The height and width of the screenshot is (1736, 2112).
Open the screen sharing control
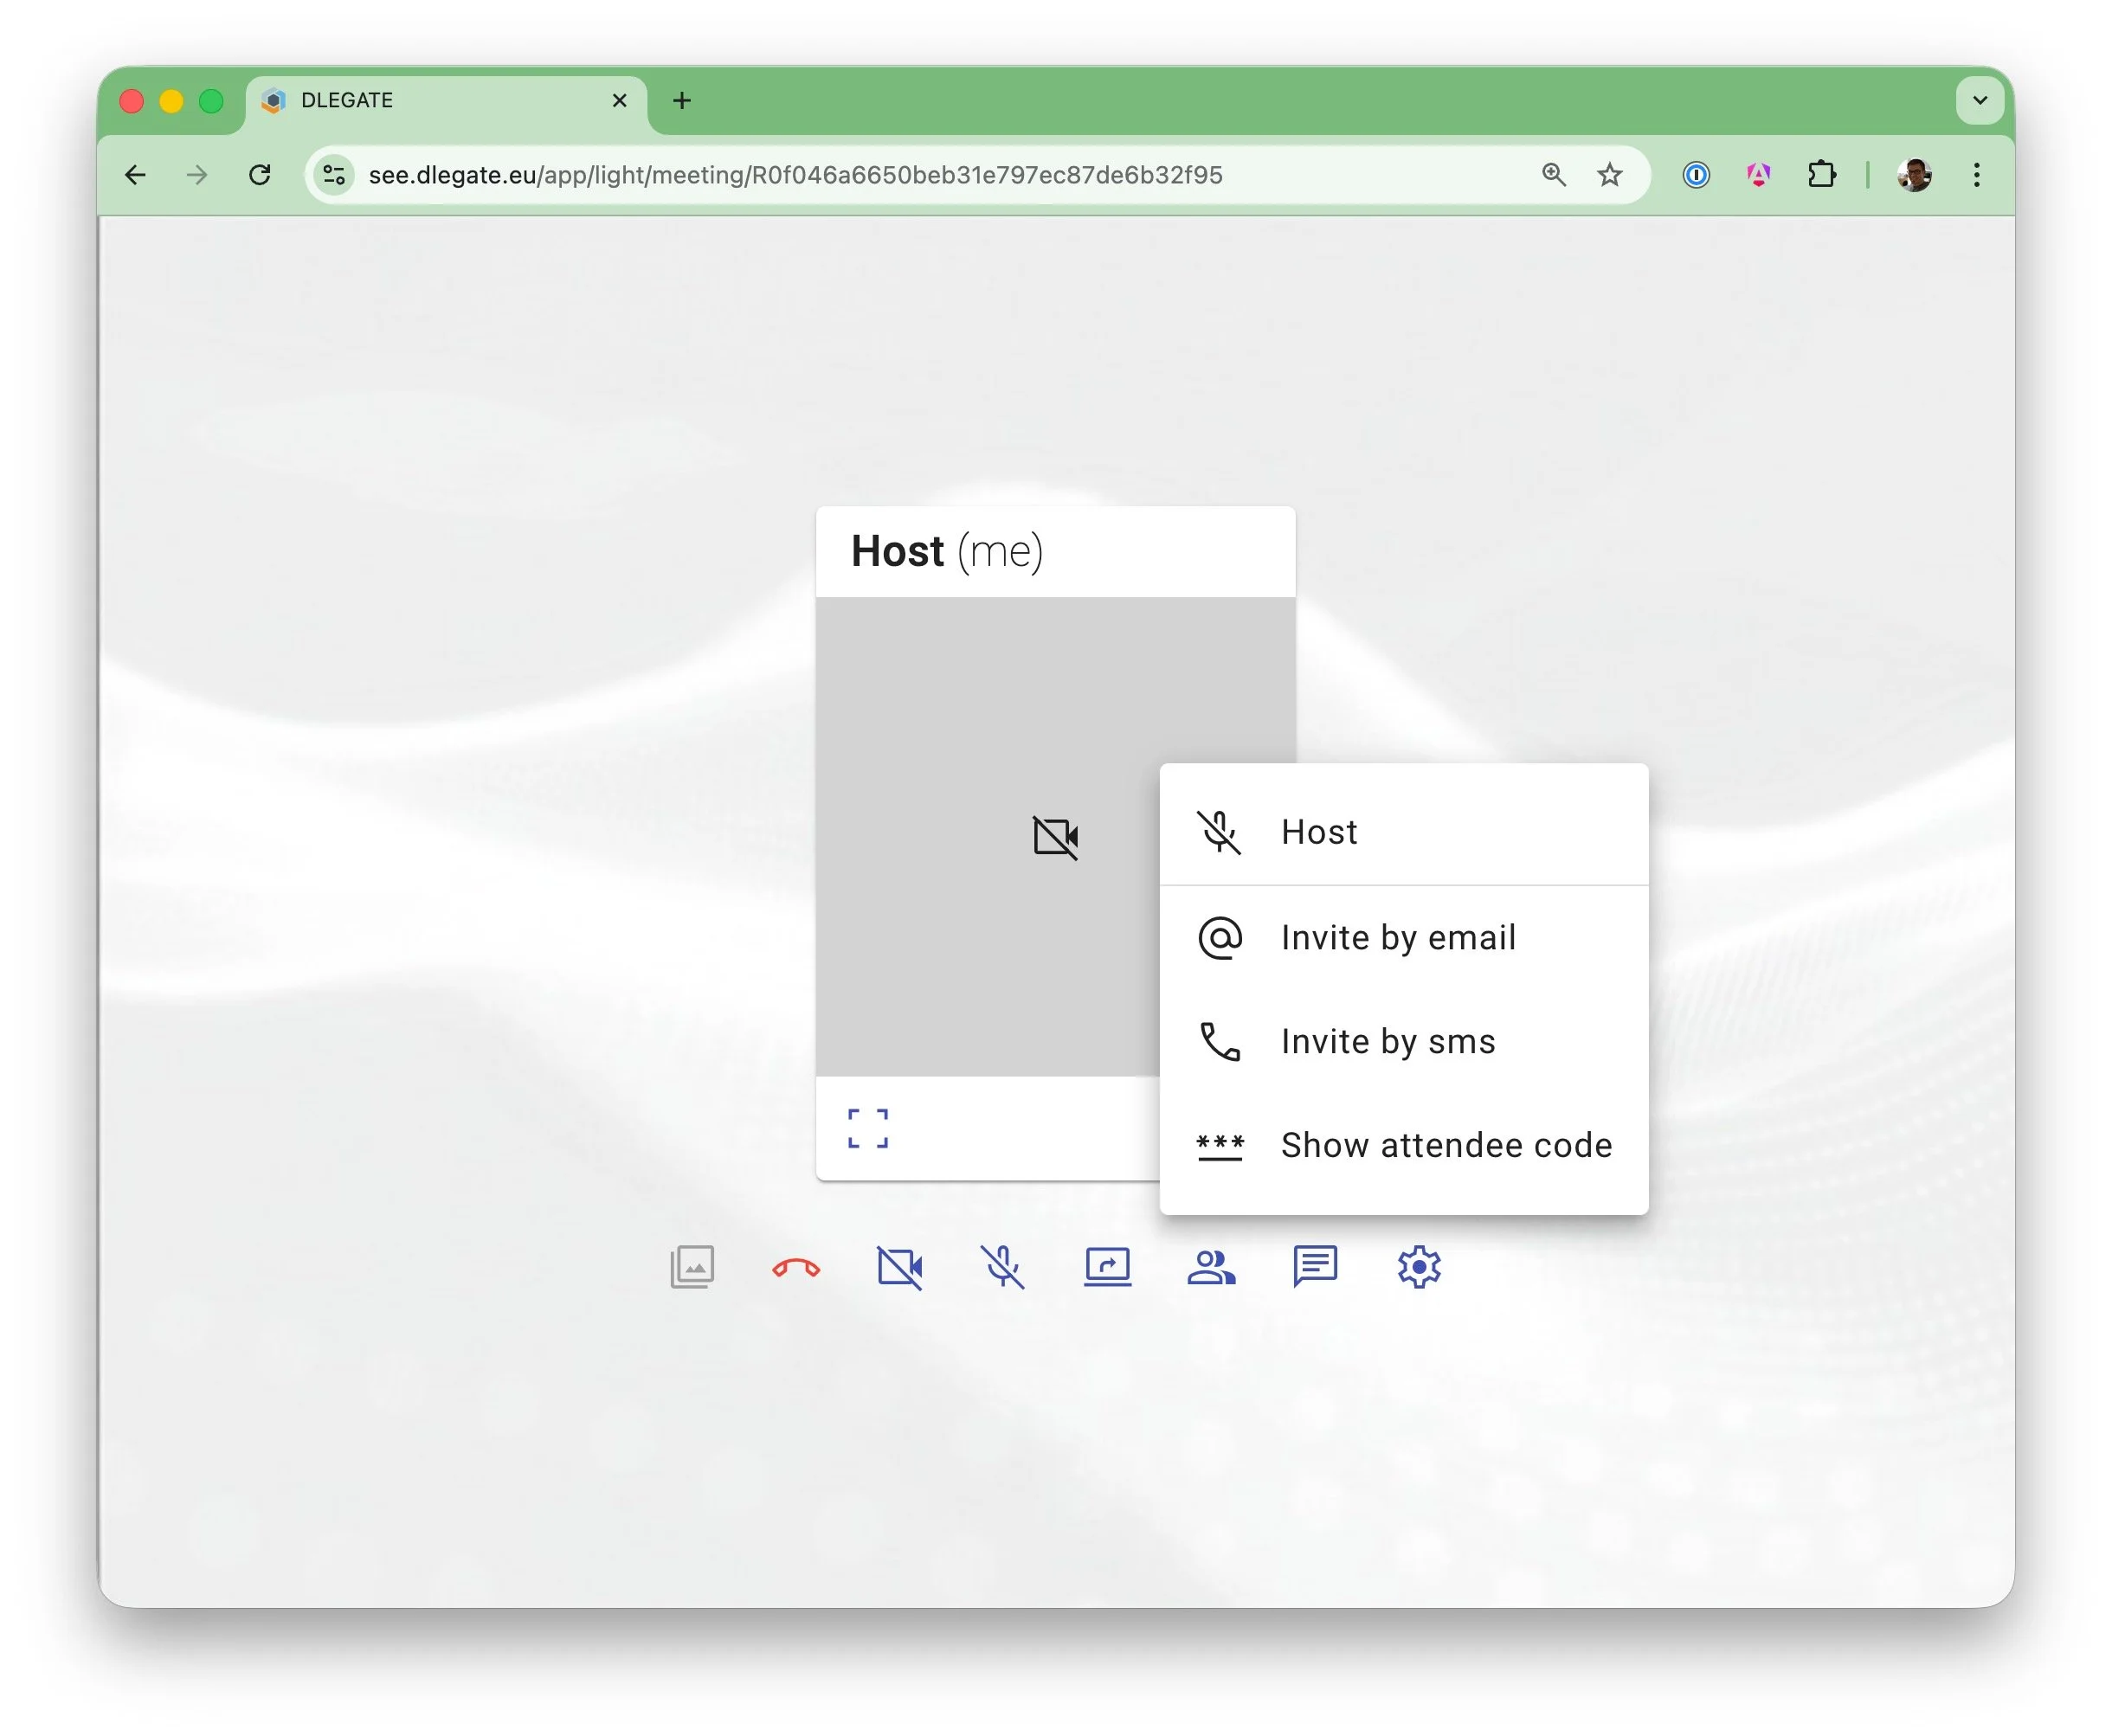(1108, 1267)
